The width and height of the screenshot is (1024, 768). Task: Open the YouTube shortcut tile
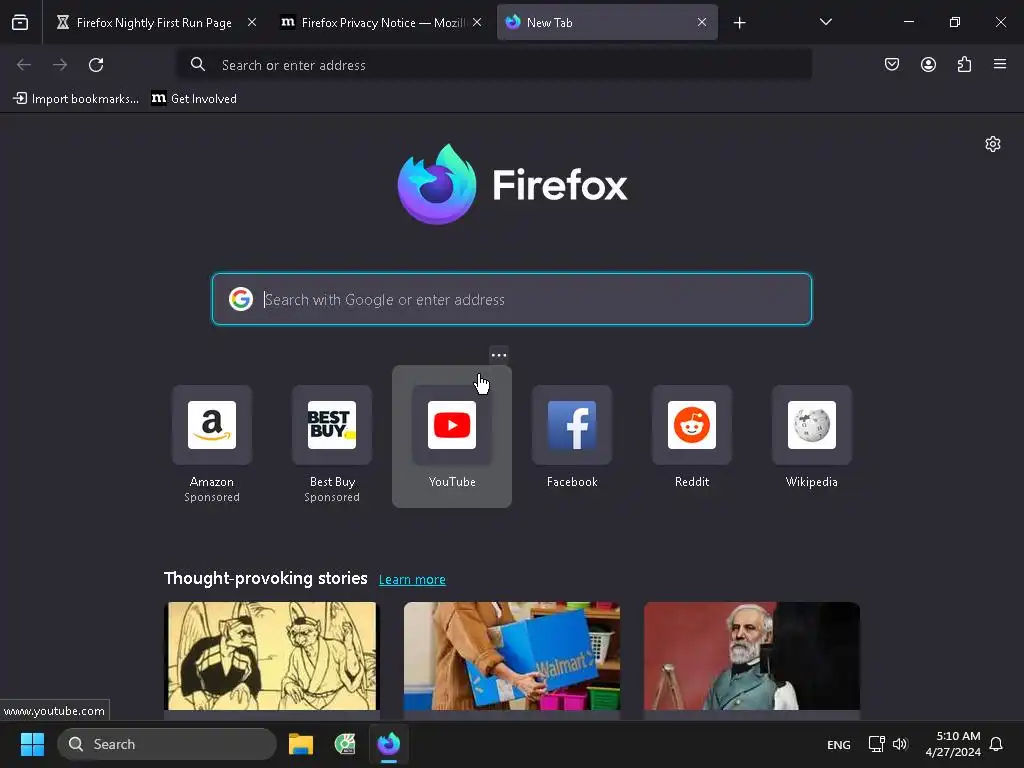[452, 436]
